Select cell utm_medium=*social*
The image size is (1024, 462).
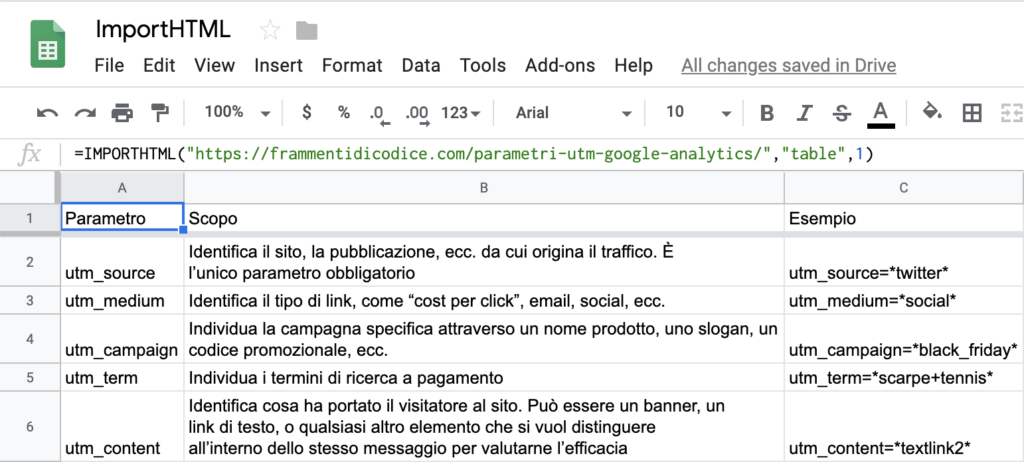(904, 301)
